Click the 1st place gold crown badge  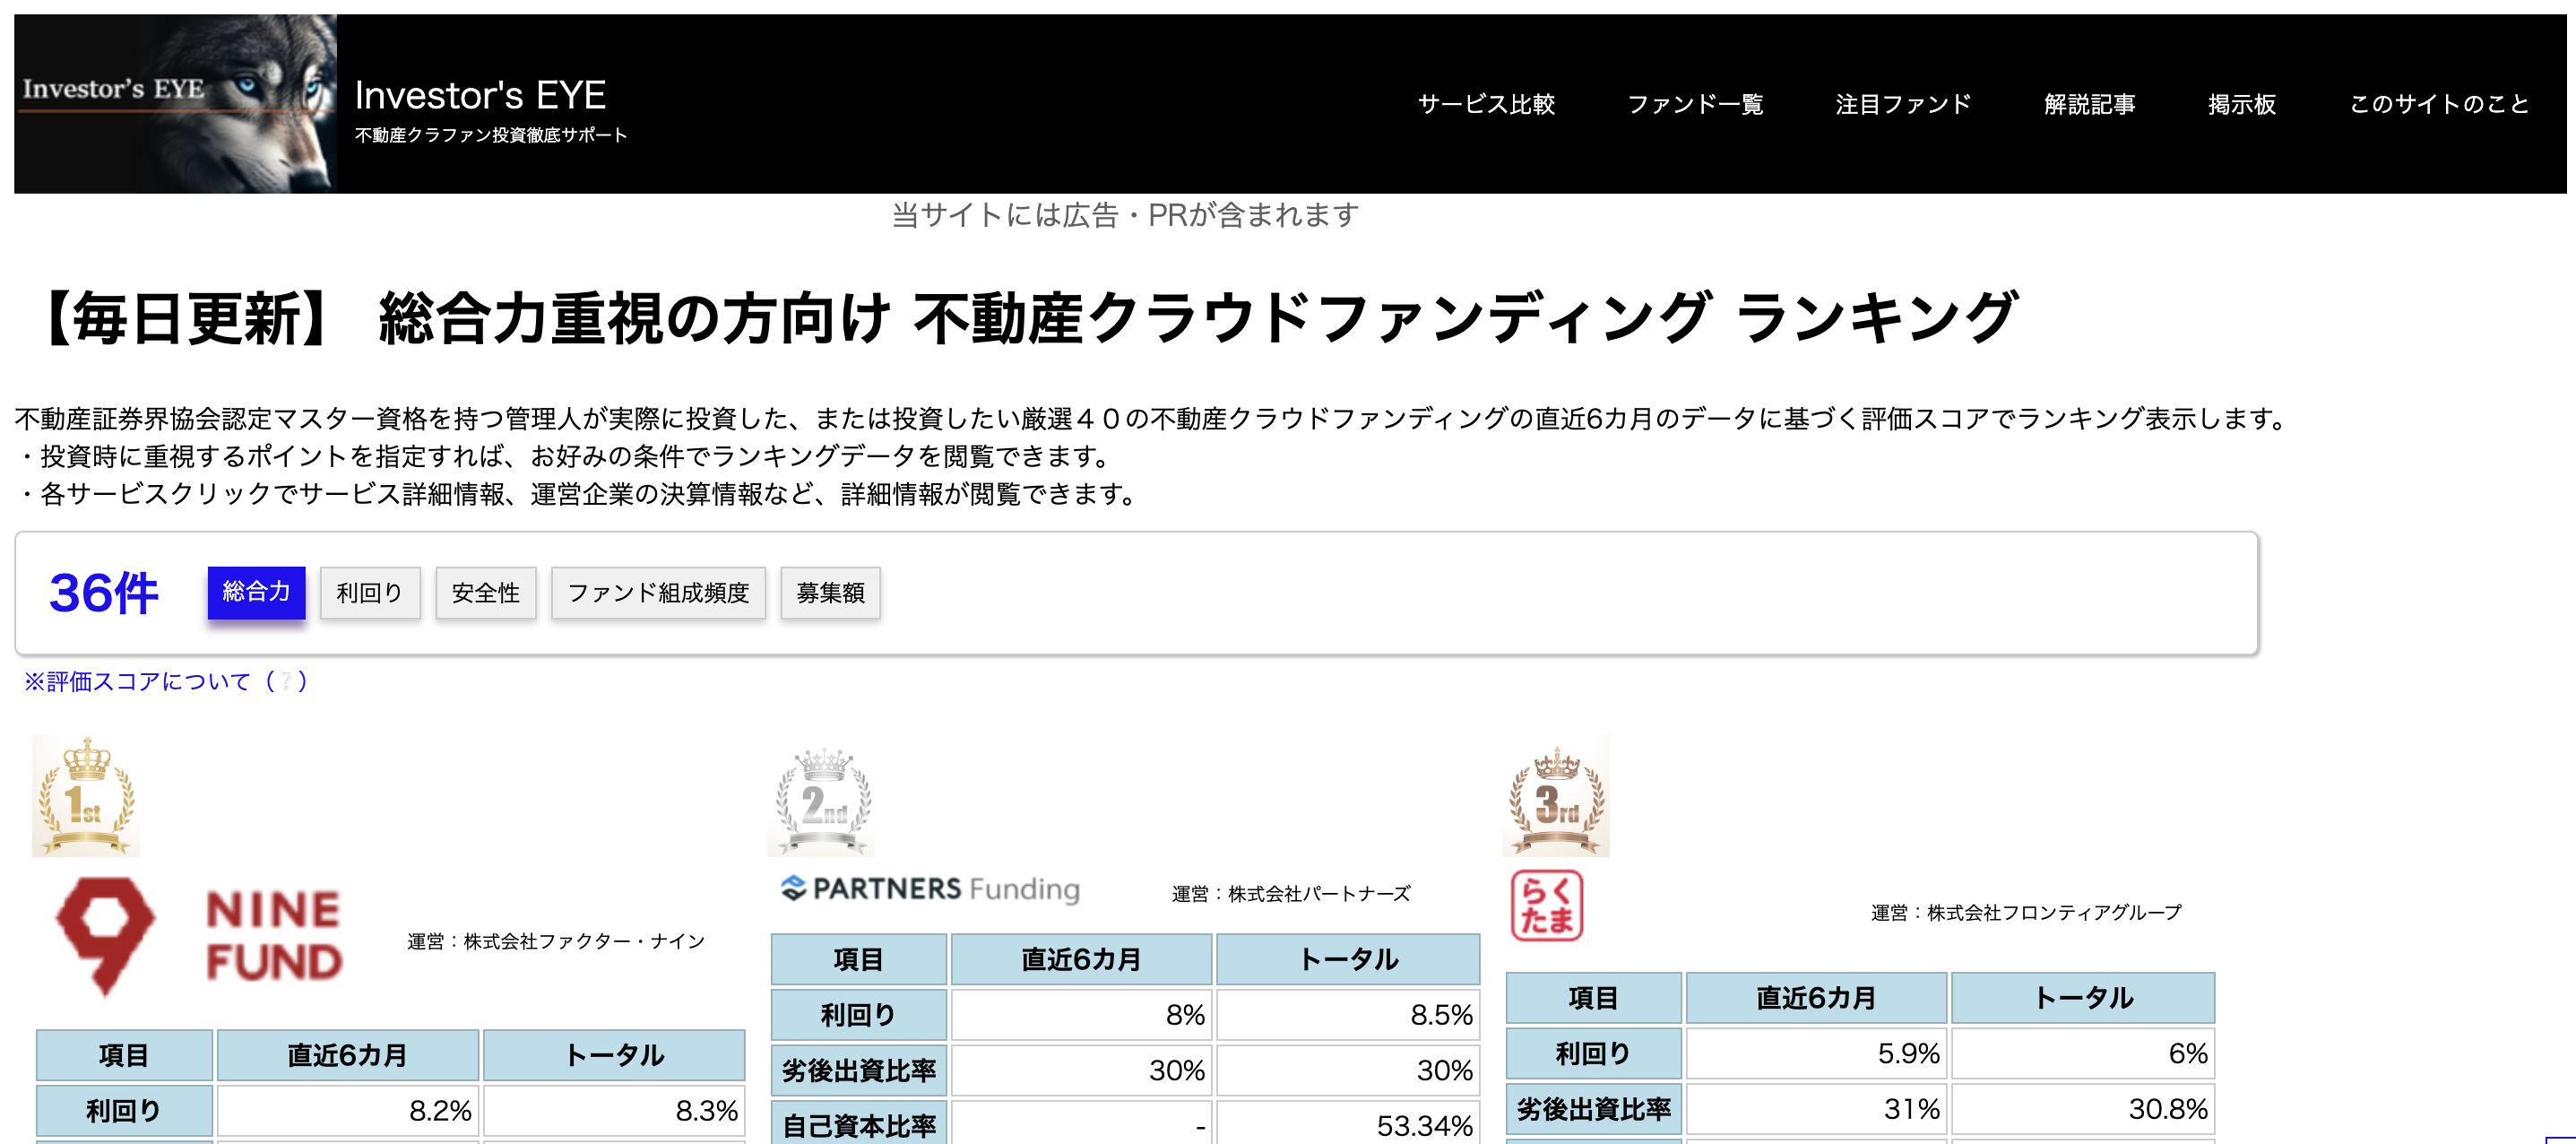[x=86, y=796]
